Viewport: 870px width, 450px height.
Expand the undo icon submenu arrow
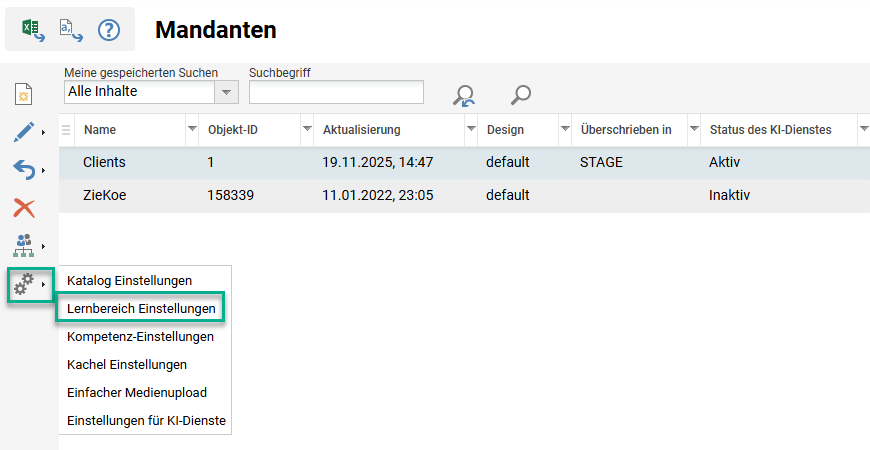(43, 170)
